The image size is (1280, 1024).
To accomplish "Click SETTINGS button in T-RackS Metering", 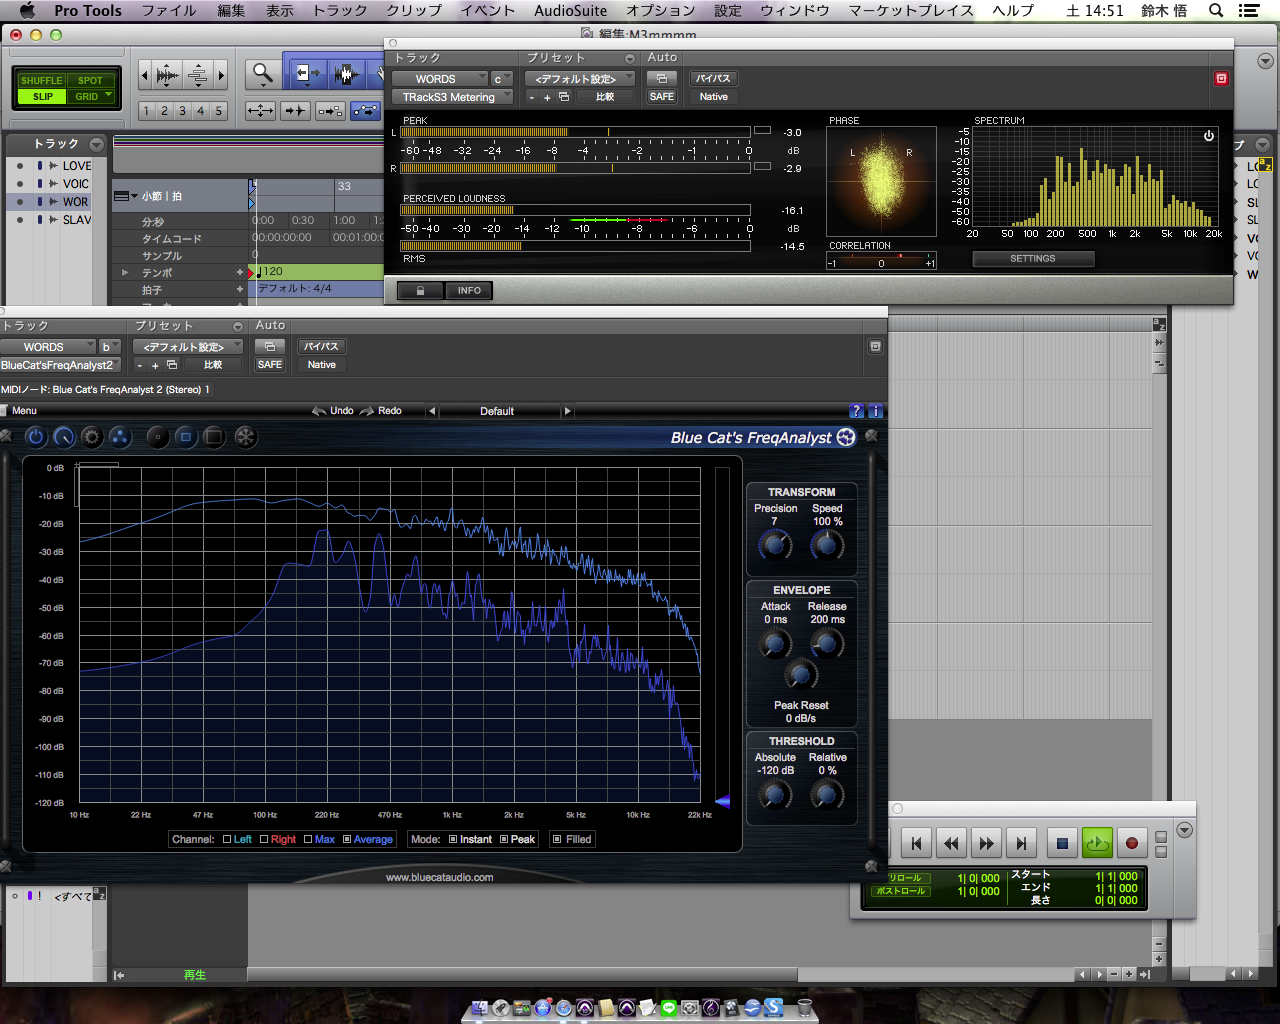I will (x=1033, y=259).
